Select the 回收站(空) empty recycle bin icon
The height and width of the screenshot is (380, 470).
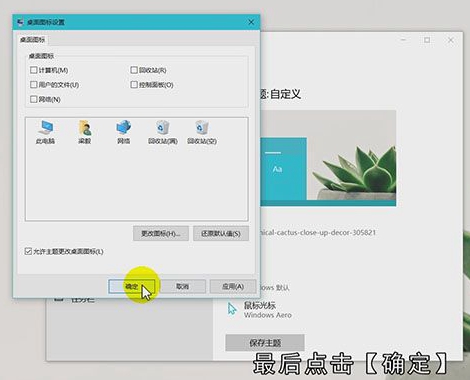click(x=202, y=132)
